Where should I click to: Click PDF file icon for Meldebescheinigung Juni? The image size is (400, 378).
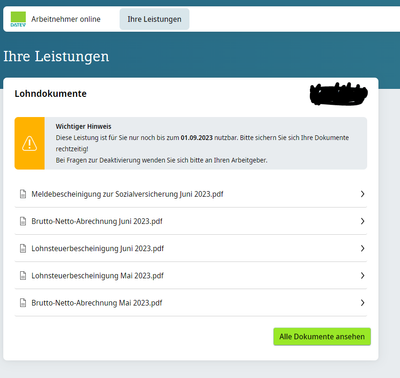(23, 194)
